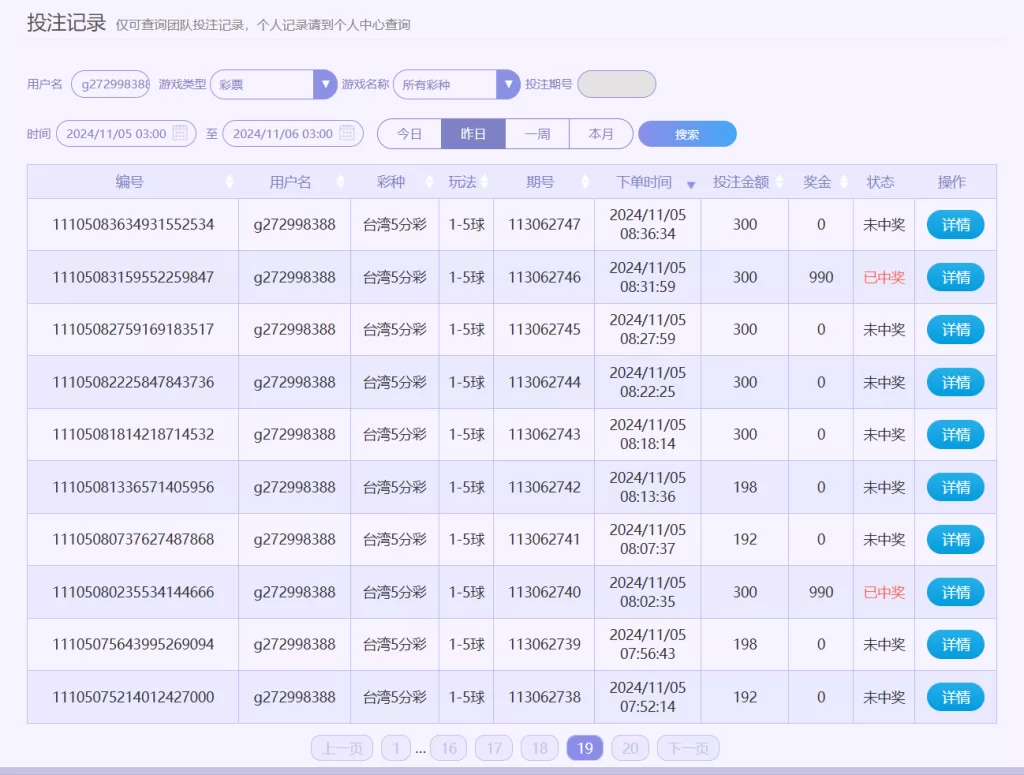Viewport: 1024px width, 775px height.
Task: Click bet amount 198 for period 113062742
Action: pyautogui.click(x=745, y=487)
